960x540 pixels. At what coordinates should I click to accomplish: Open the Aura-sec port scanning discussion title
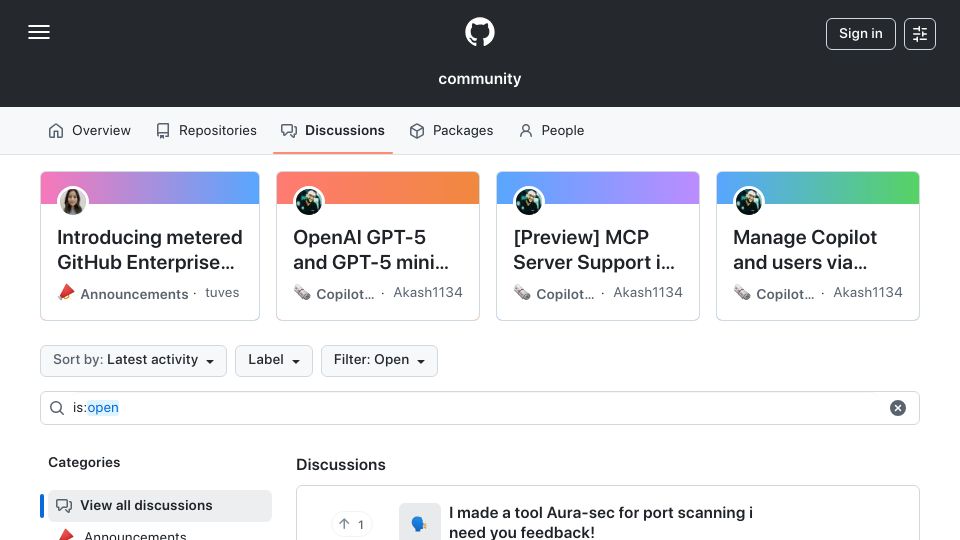point(601,522)
